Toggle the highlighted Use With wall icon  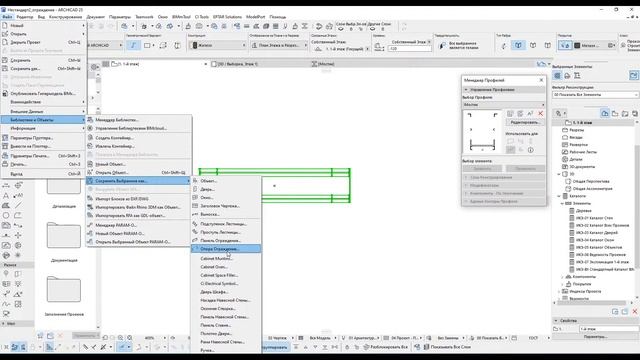tap(511, 150)
